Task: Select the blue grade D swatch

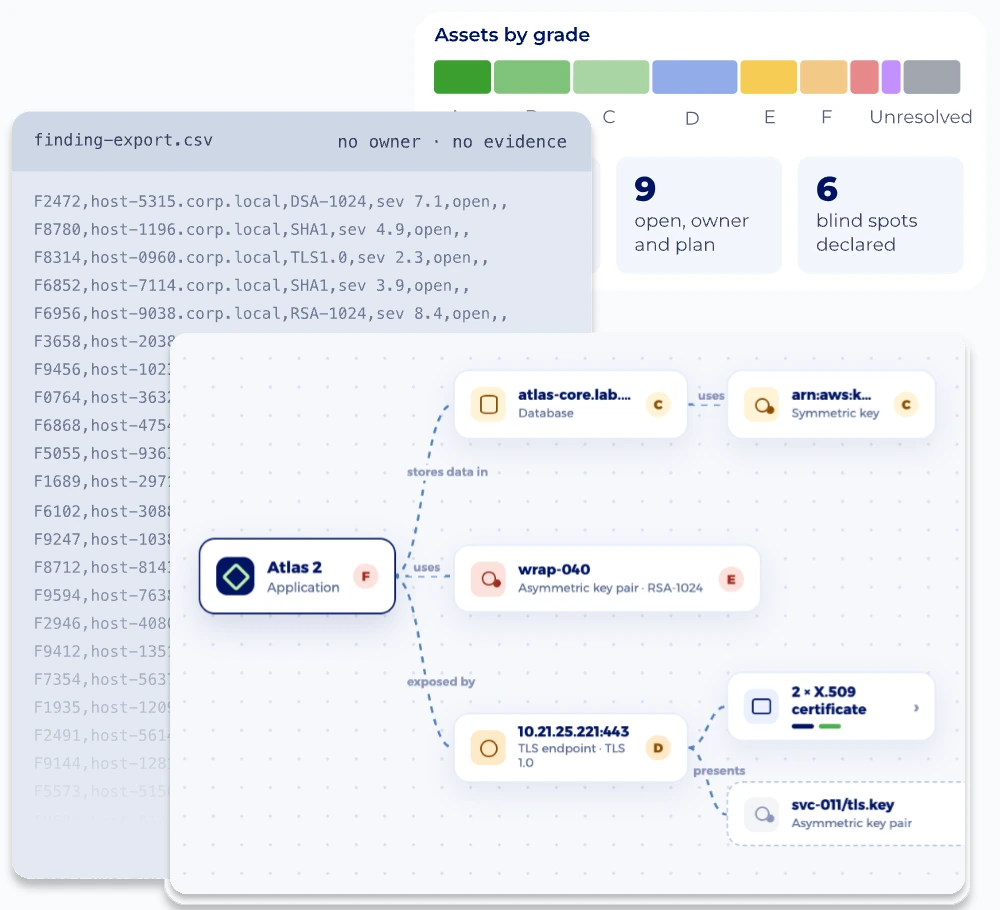Action: point(695,77)
